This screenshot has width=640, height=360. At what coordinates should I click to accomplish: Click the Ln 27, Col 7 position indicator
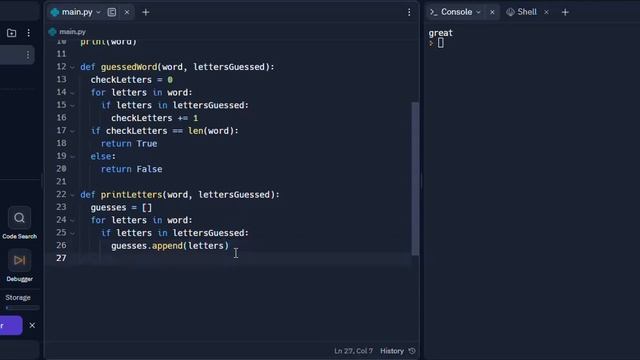tap(353, 351)
